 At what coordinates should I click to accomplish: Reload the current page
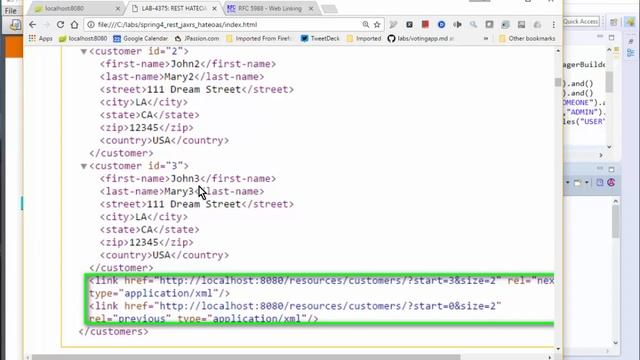pyautogui.click(x=60, y=24)
